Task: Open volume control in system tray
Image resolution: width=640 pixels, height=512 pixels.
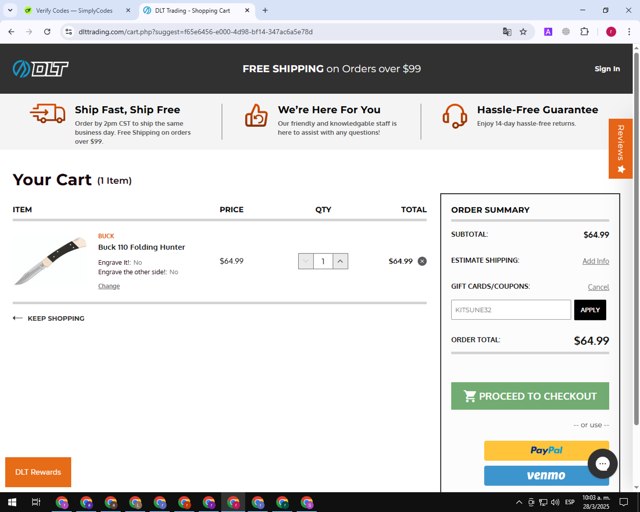Action: [x=555, y=502]
